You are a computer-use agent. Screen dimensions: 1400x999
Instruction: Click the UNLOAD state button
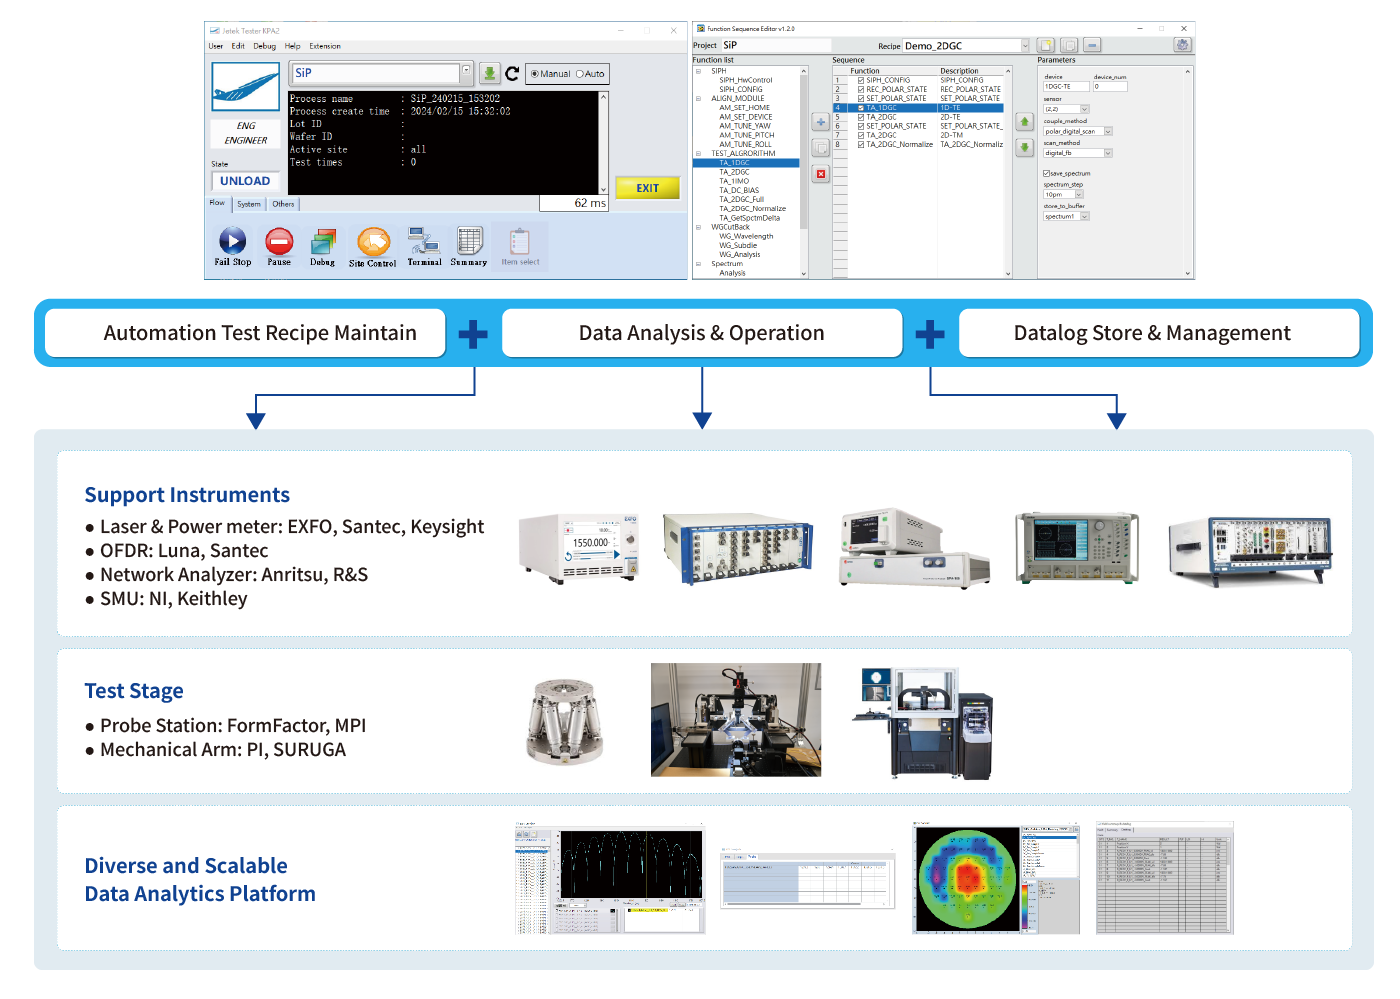click(245, 181)
